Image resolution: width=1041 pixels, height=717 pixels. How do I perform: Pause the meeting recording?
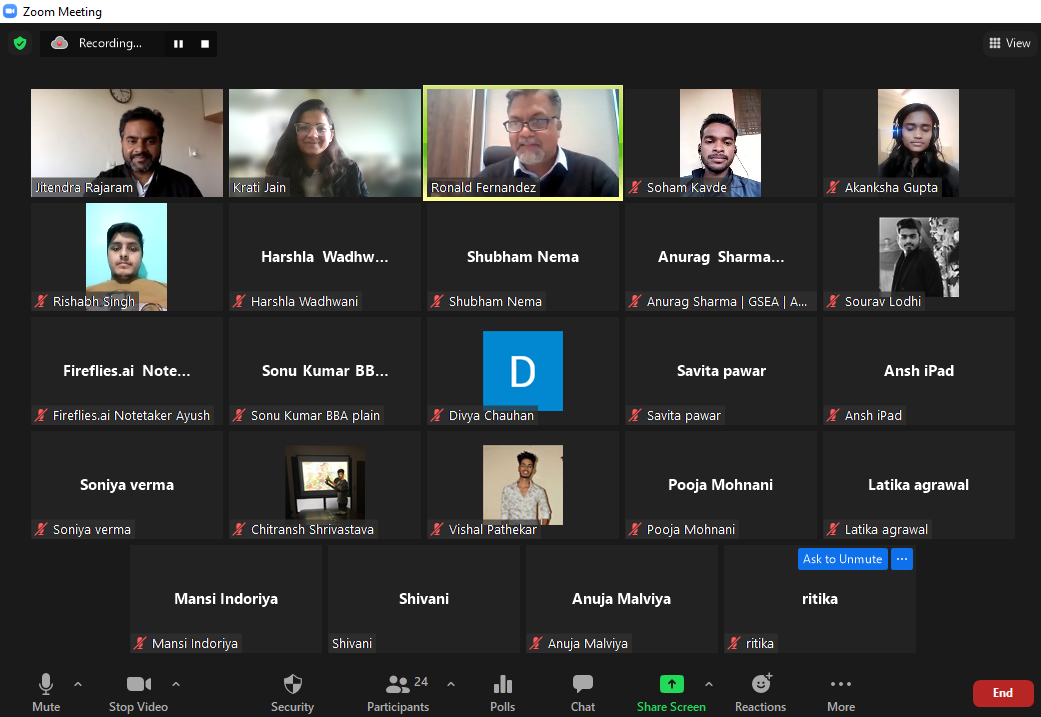point(179,44)
